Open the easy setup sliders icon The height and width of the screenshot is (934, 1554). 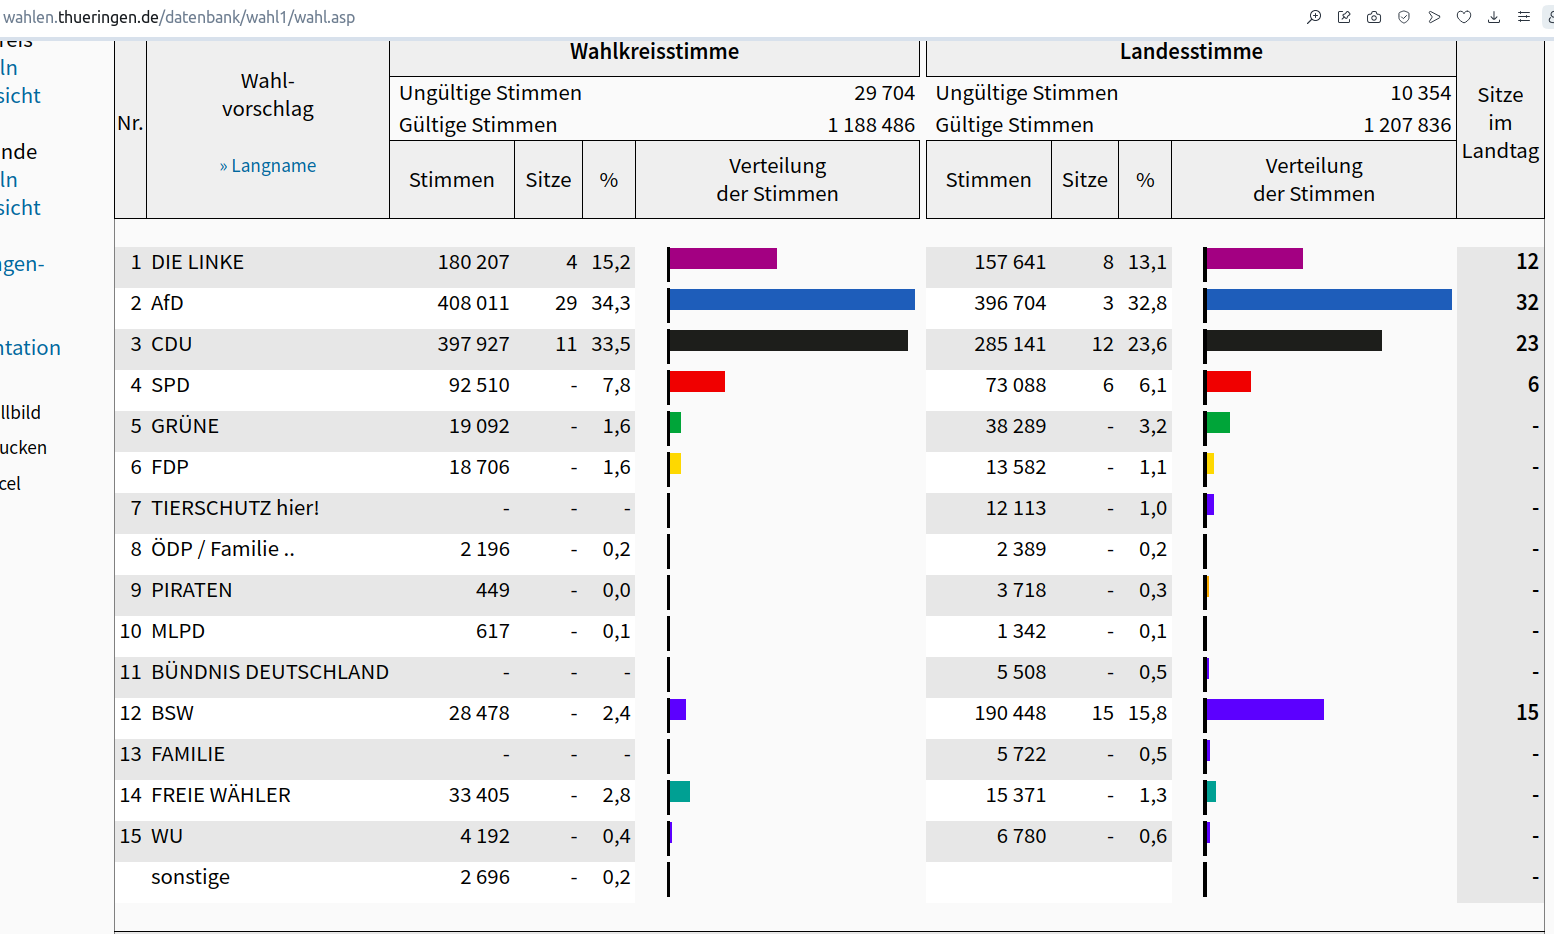pyautogui.click(x=1524, y=17)
